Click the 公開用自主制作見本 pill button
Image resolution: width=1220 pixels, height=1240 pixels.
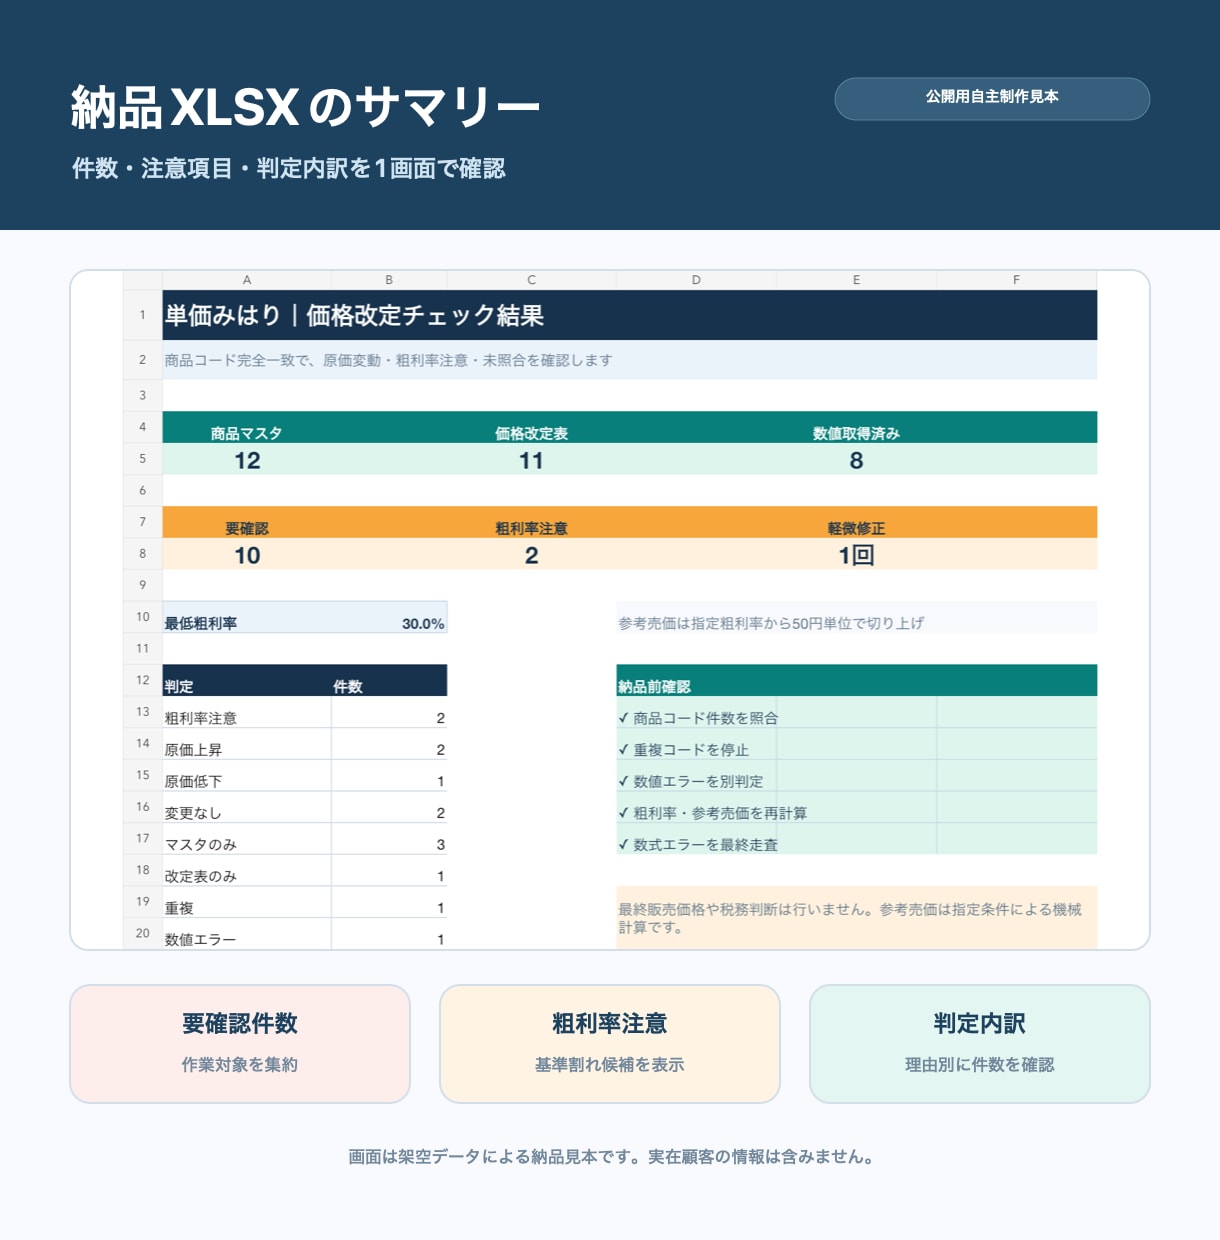(992, 98)
